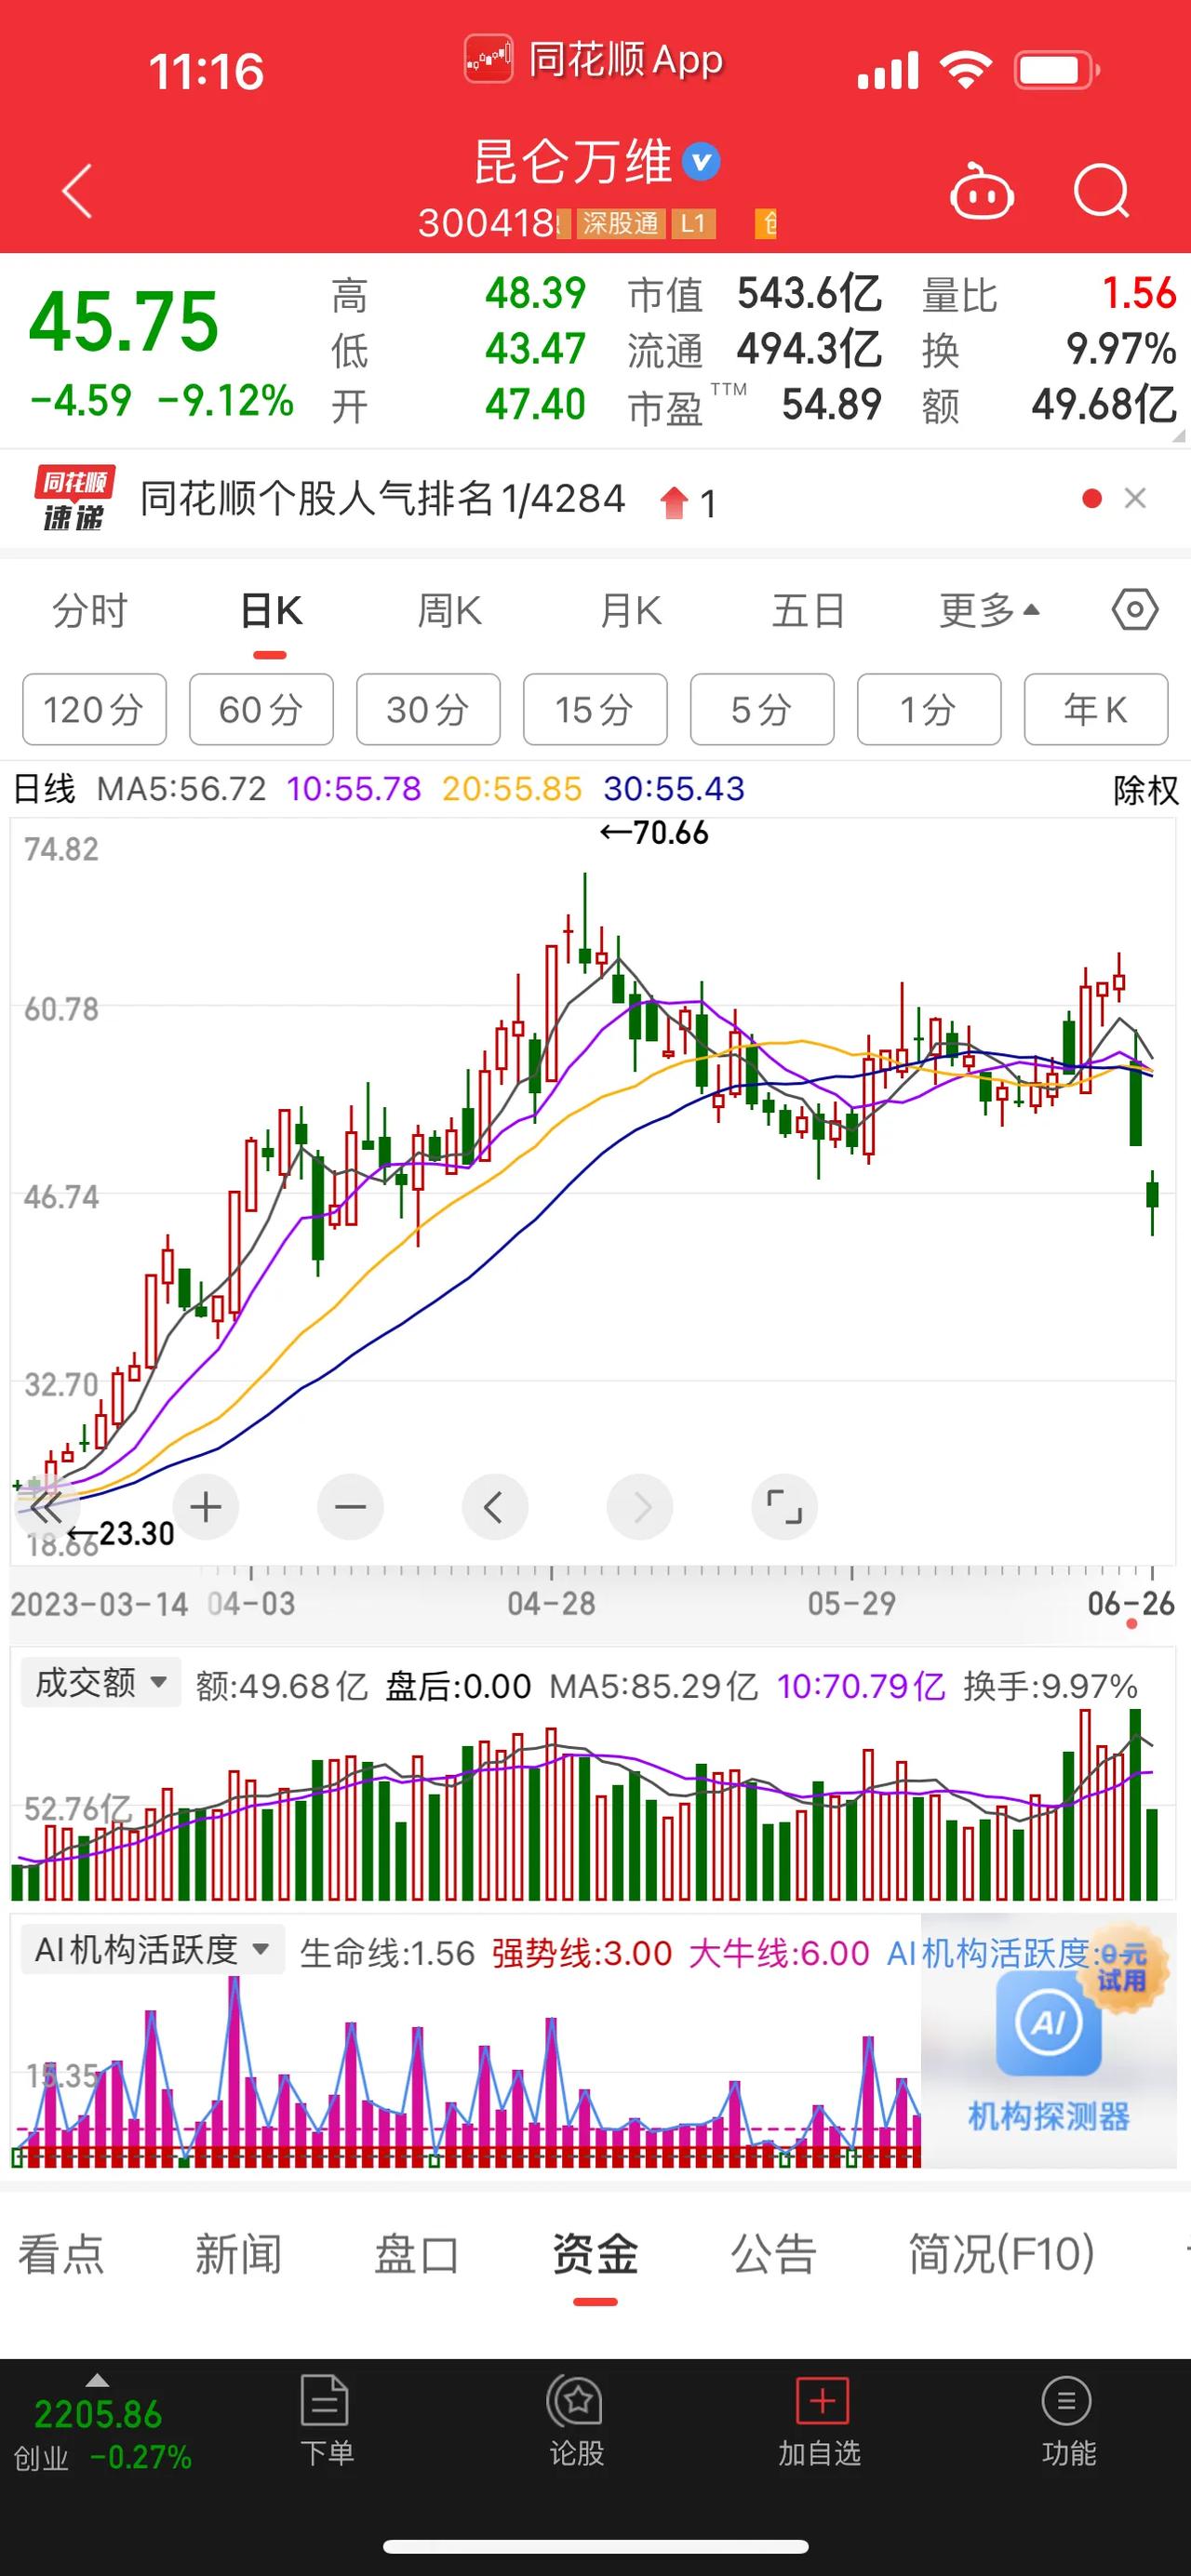Select 30分 interval button

(x=428, y=709)
